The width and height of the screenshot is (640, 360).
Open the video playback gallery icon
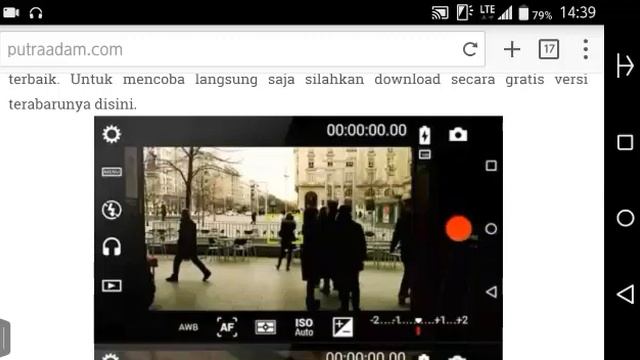pos(111,286)
